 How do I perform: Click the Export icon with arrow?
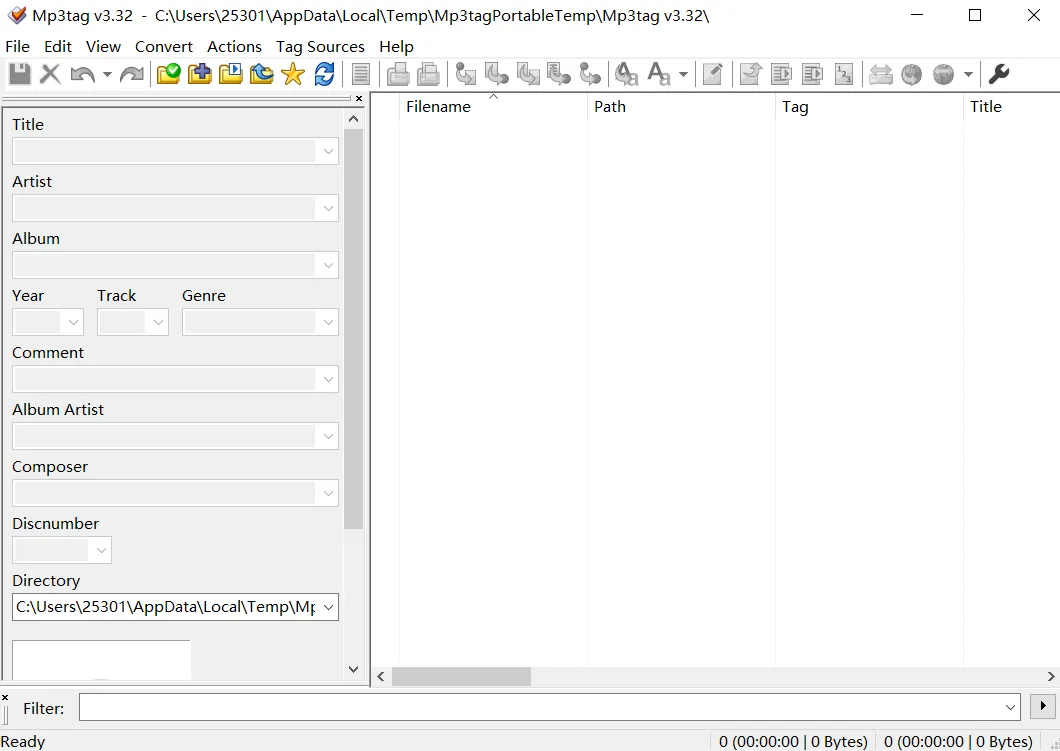750,74
